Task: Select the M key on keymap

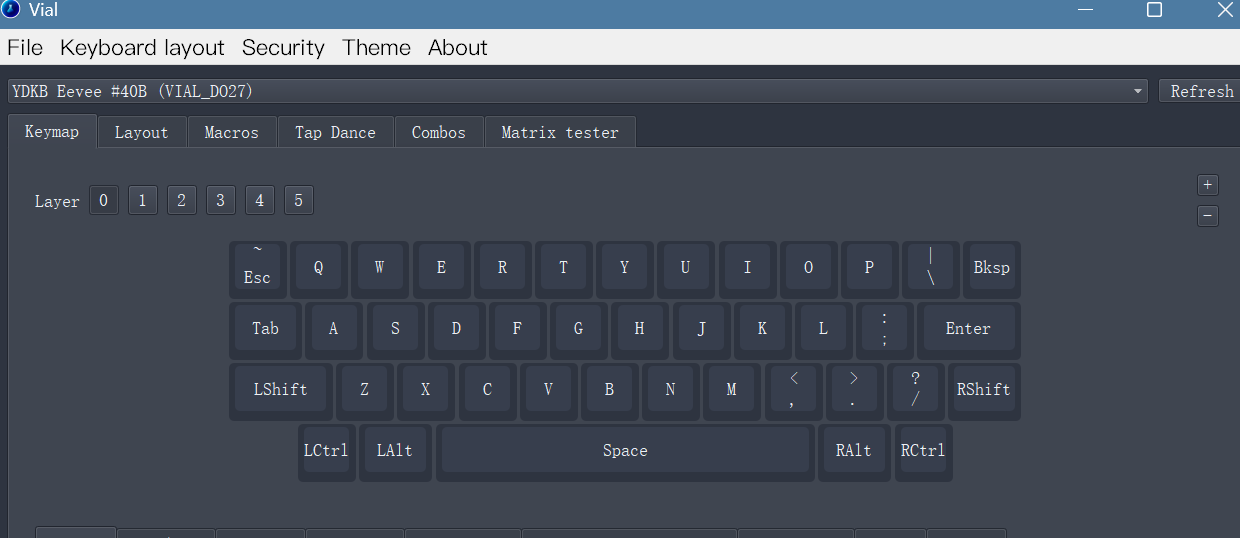Action: [x=731, y=391]
